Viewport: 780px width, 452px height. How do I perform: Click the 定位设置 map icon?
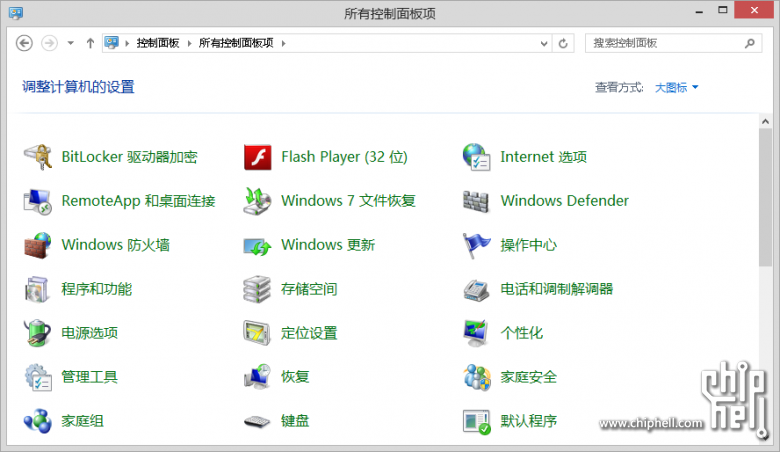click(257, 333)
